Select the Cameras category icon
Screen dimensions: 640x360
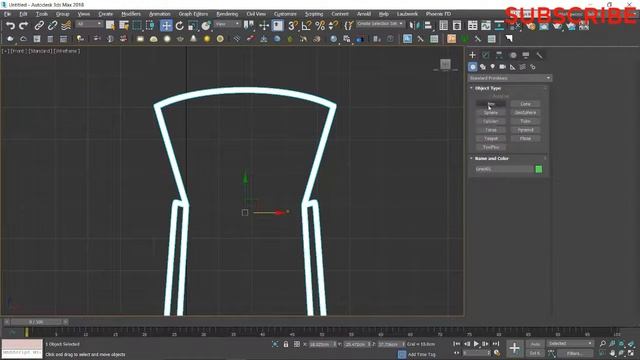pyautogui.click(x=502, y=67)
